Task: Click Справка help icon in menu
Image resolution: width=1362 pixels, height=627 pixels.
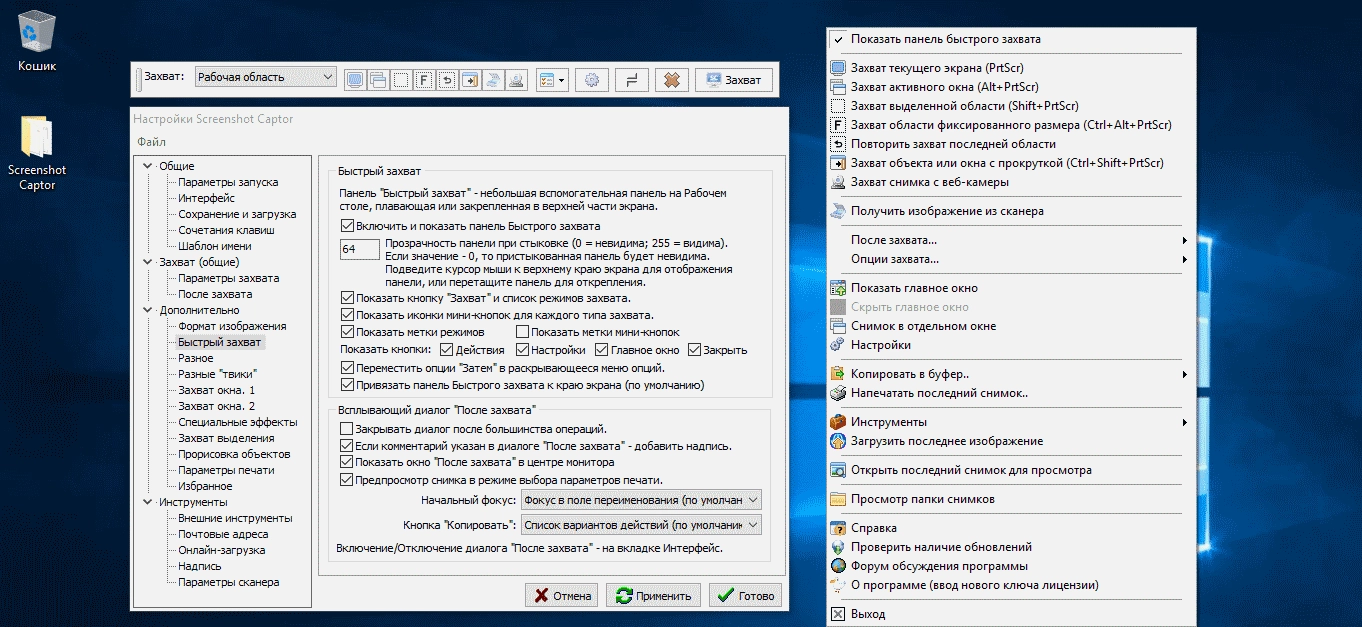Action: coord(838,528)
